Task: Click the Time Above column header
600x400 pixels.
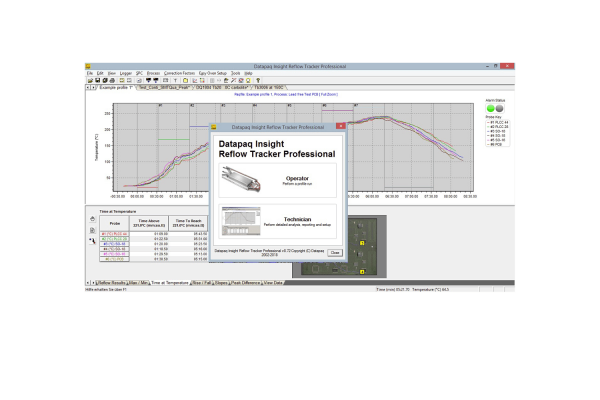Action: pyautogui.click(x=149, y=223)
